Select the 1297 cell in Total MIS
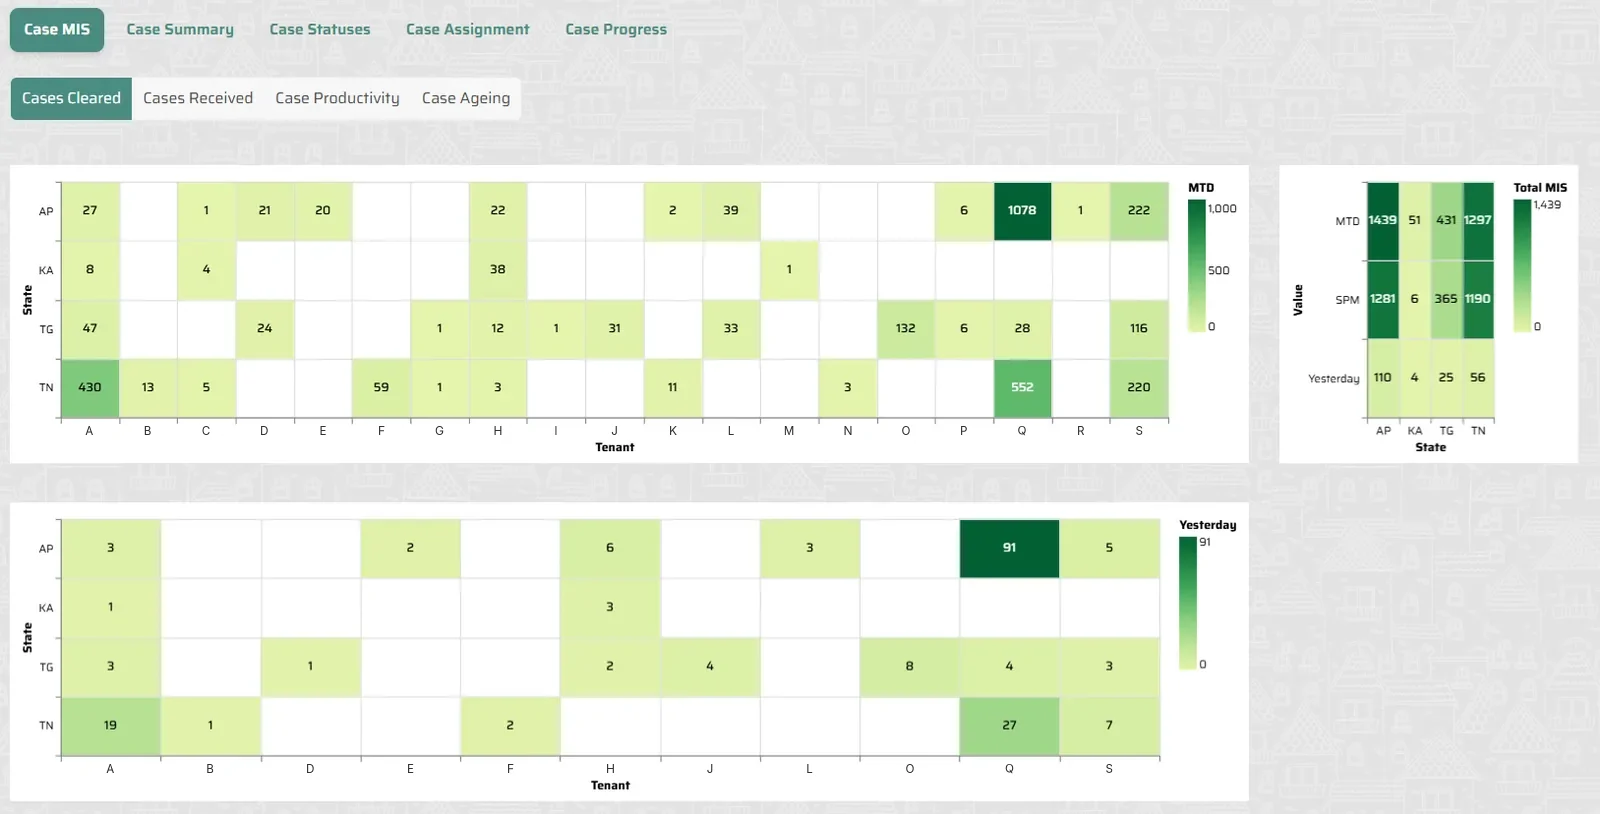The width and height of the screenshot is (1600, 814). click(x=1478, y=221)
